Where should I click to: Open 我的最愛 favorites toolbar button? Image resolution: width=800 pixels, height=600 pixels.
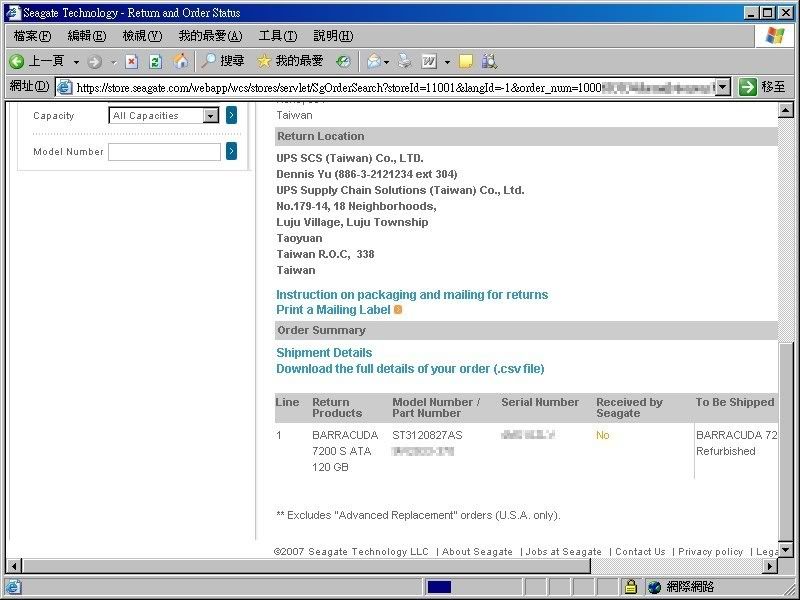pos(290,61)
